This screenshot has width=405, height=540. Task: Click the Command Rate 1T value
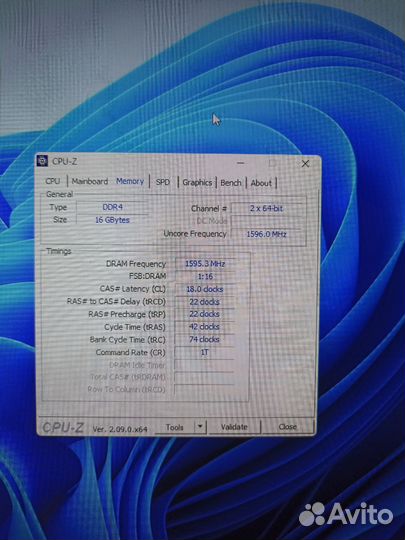pos(204,352)
